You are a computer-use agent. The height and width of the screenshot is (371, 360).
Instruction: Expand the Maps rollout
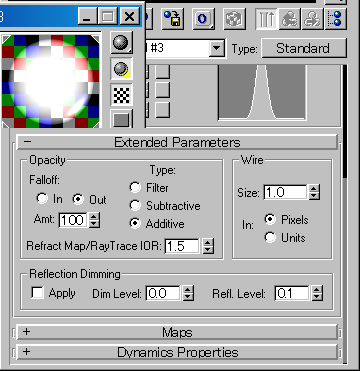[177, 332]
